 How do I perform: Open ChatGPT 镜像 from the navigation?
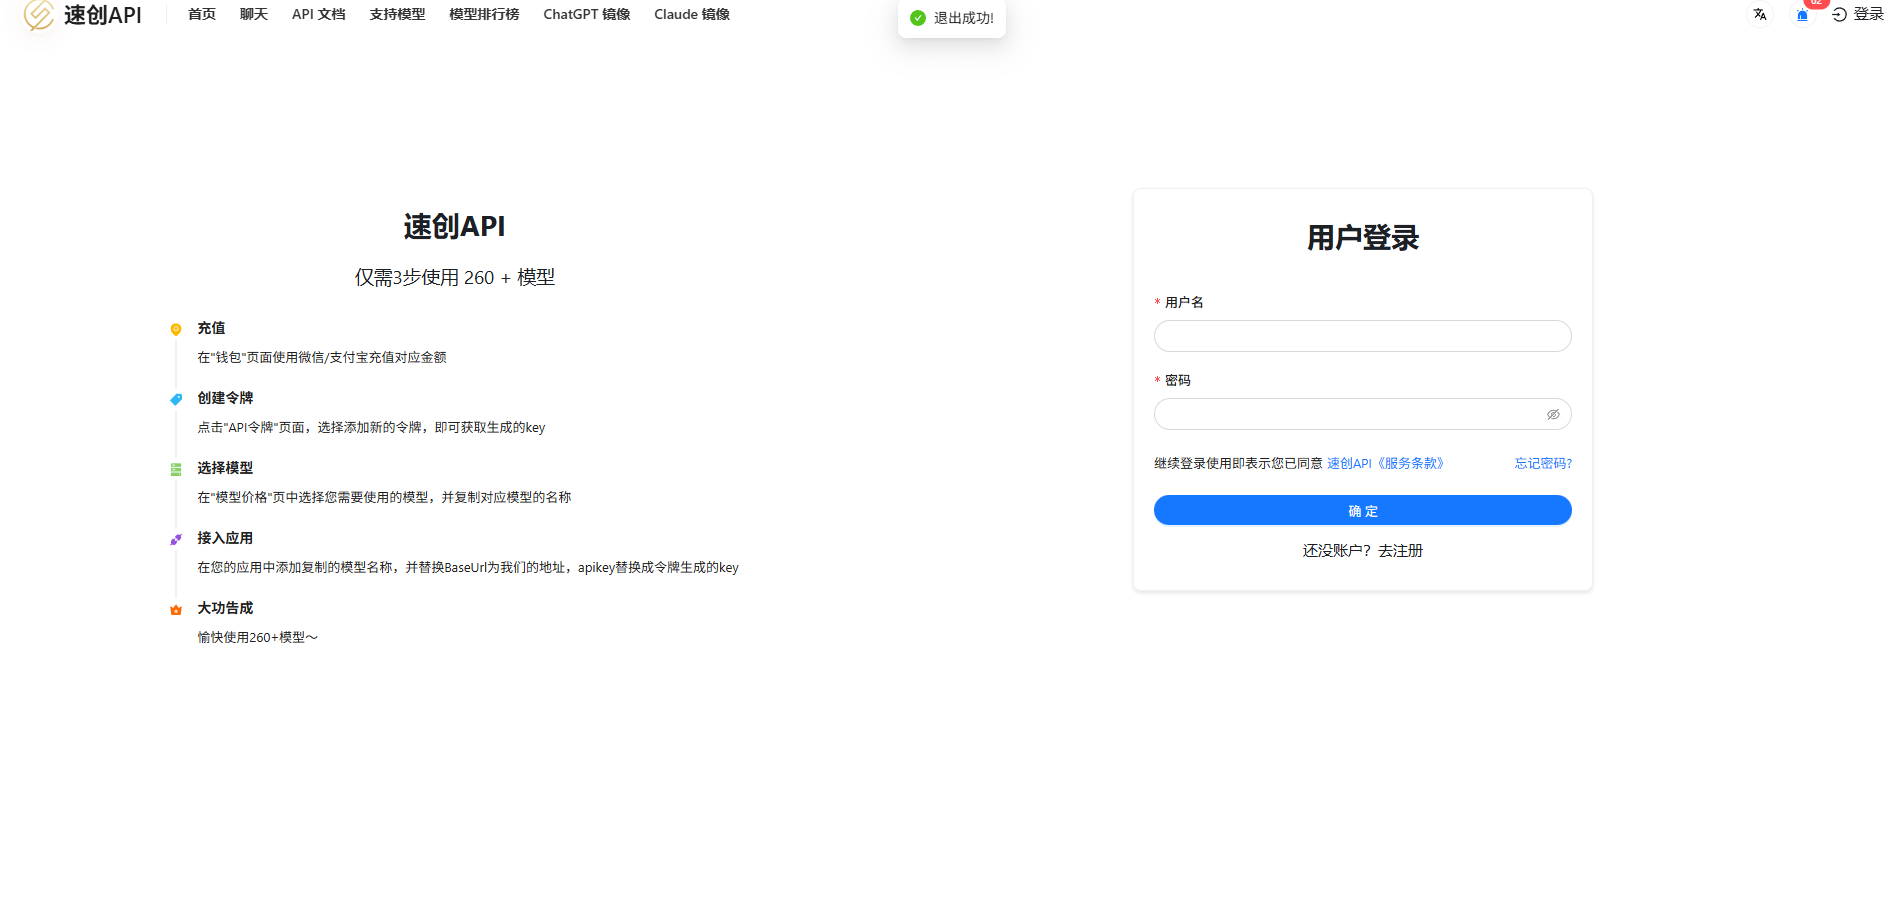587,14
